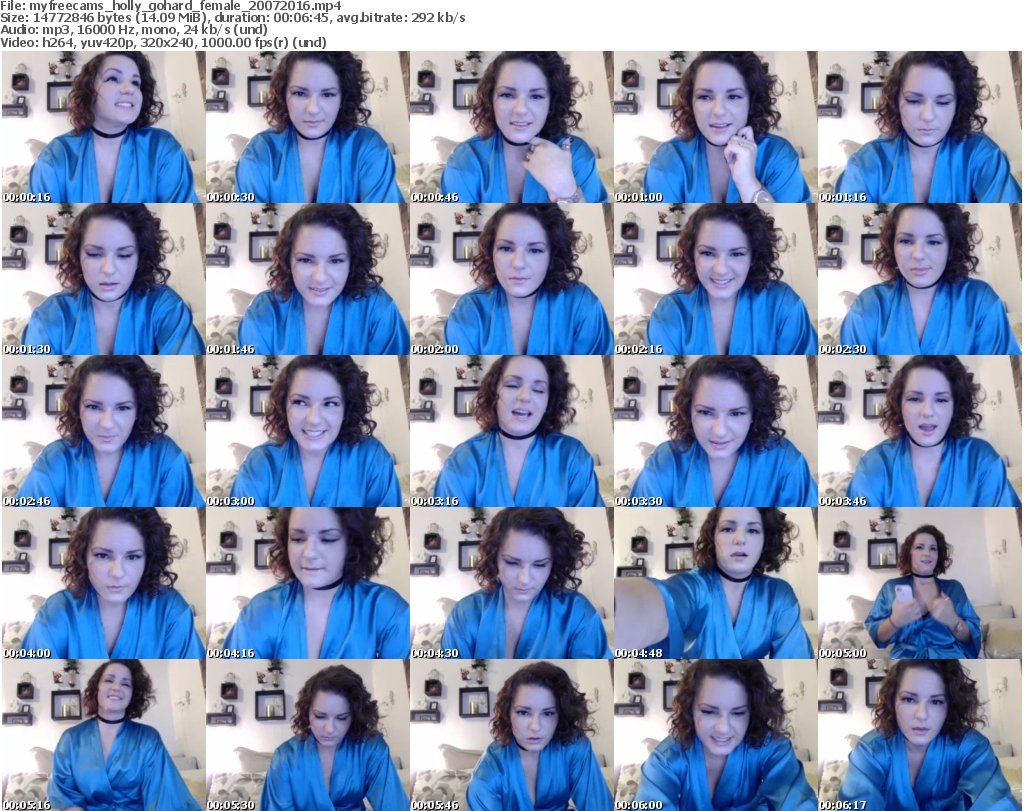Select the frame at 00:01:46

click(308, 279)
